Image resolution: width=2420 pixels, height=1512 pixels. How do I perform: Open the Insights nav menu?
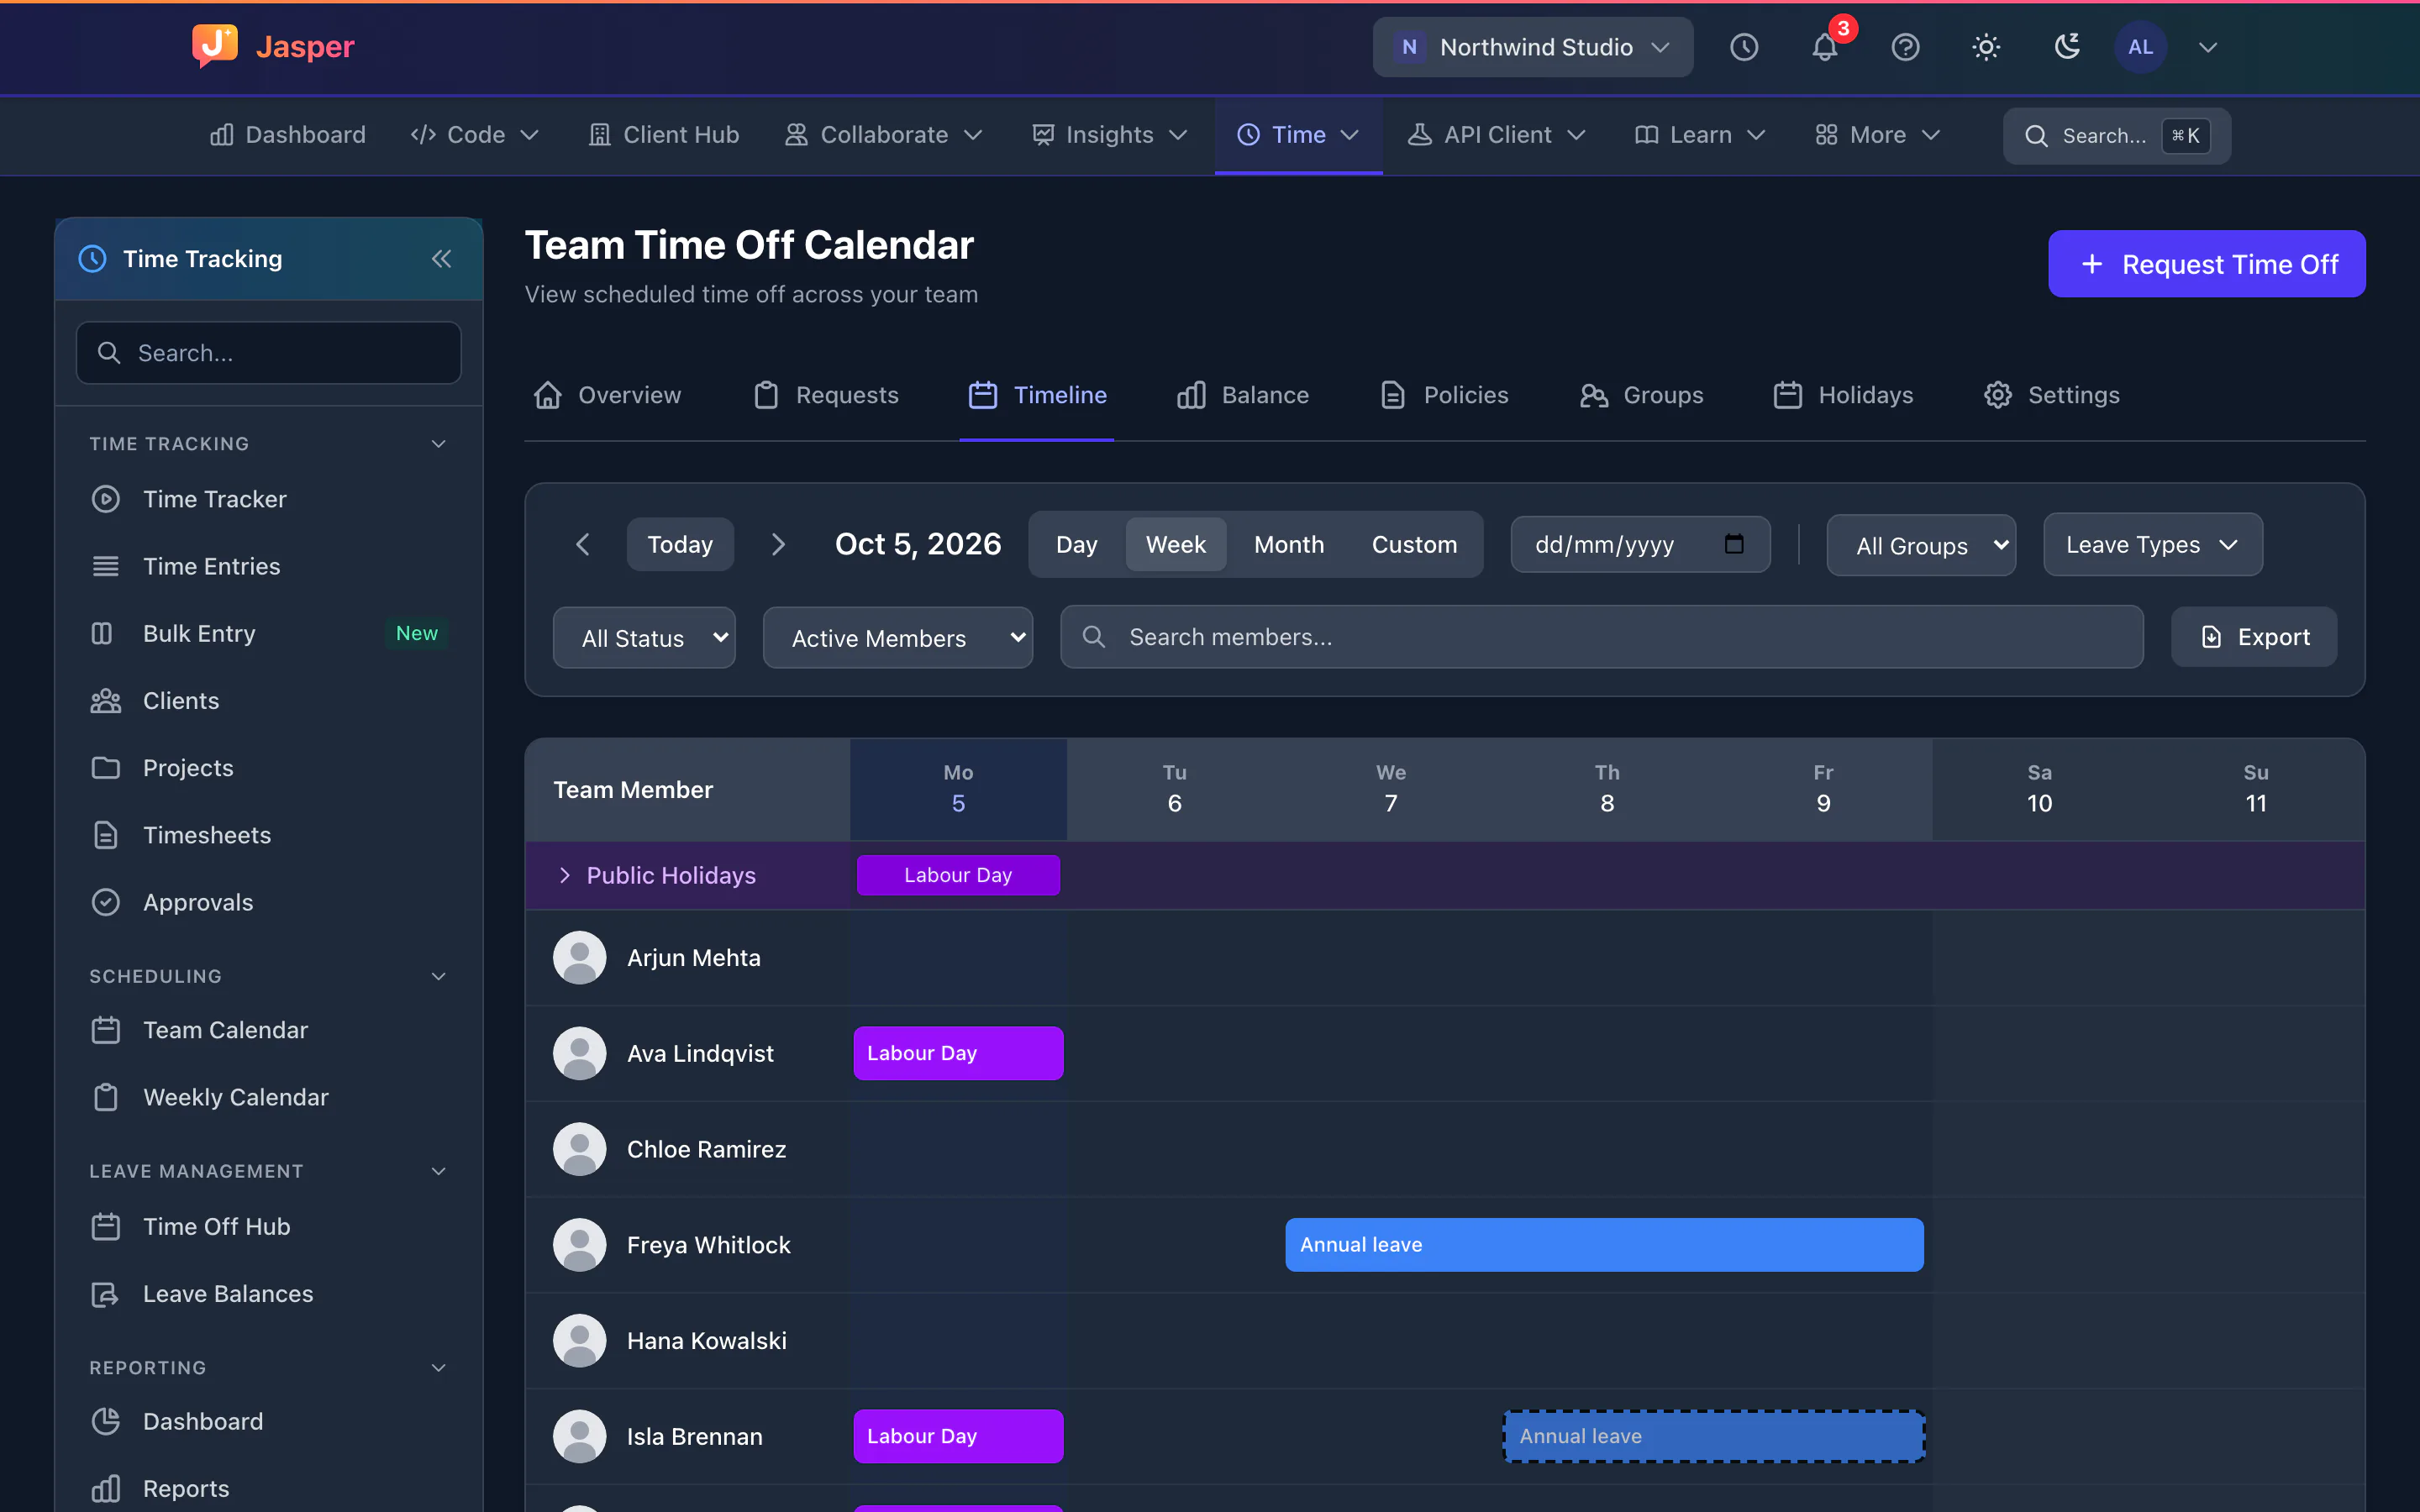pos(1109,134)
